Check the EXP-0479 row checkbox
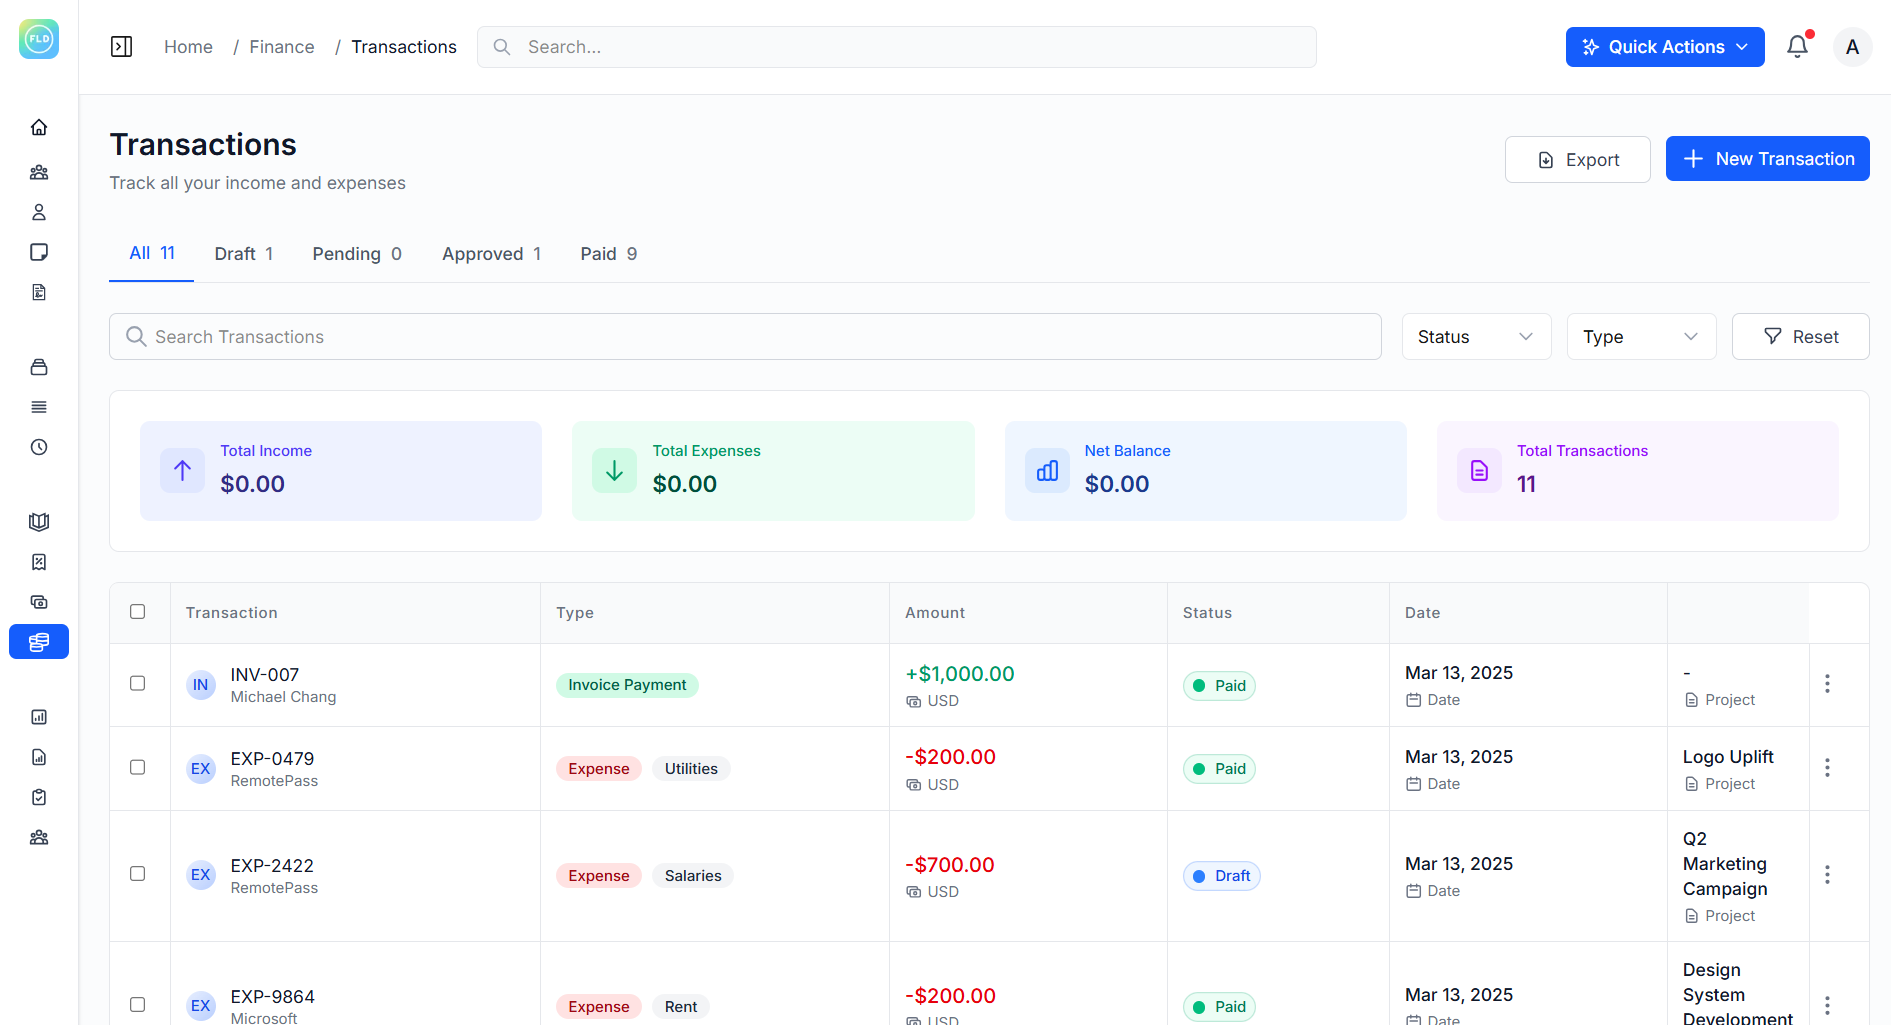 pos(138,768)
